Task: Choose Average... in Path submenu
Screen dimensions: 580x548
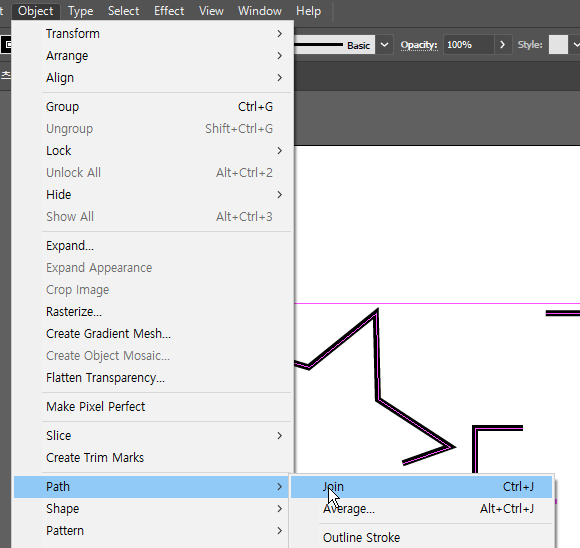Action: click(x=421, y=509)
